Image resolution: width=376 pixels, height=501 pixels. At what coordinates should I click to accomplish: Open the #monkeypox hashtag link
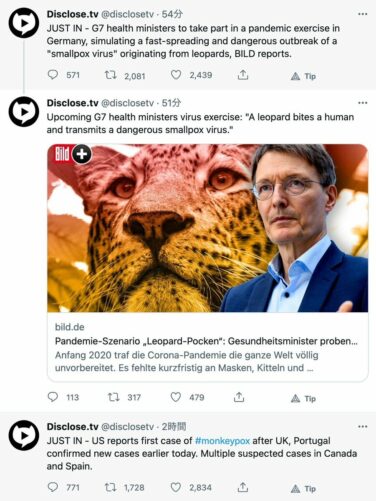222,441
